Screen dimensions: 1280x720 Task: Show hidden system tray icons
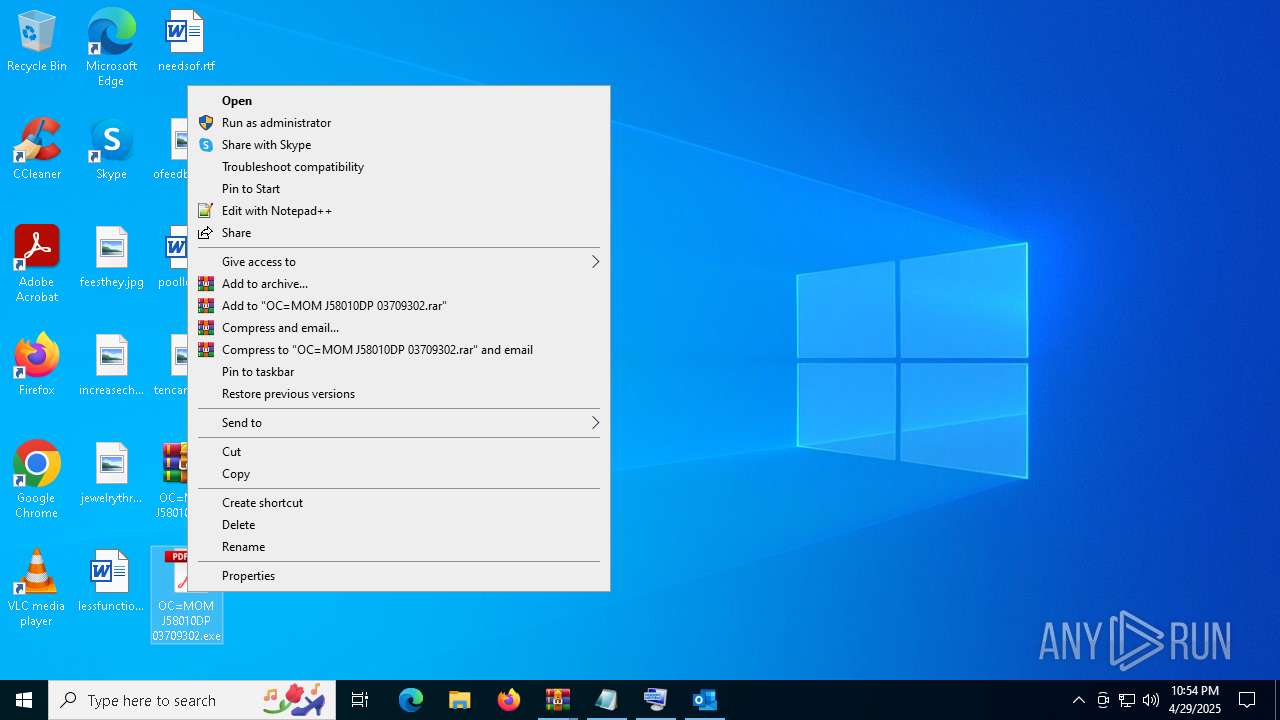(1078, 700)
